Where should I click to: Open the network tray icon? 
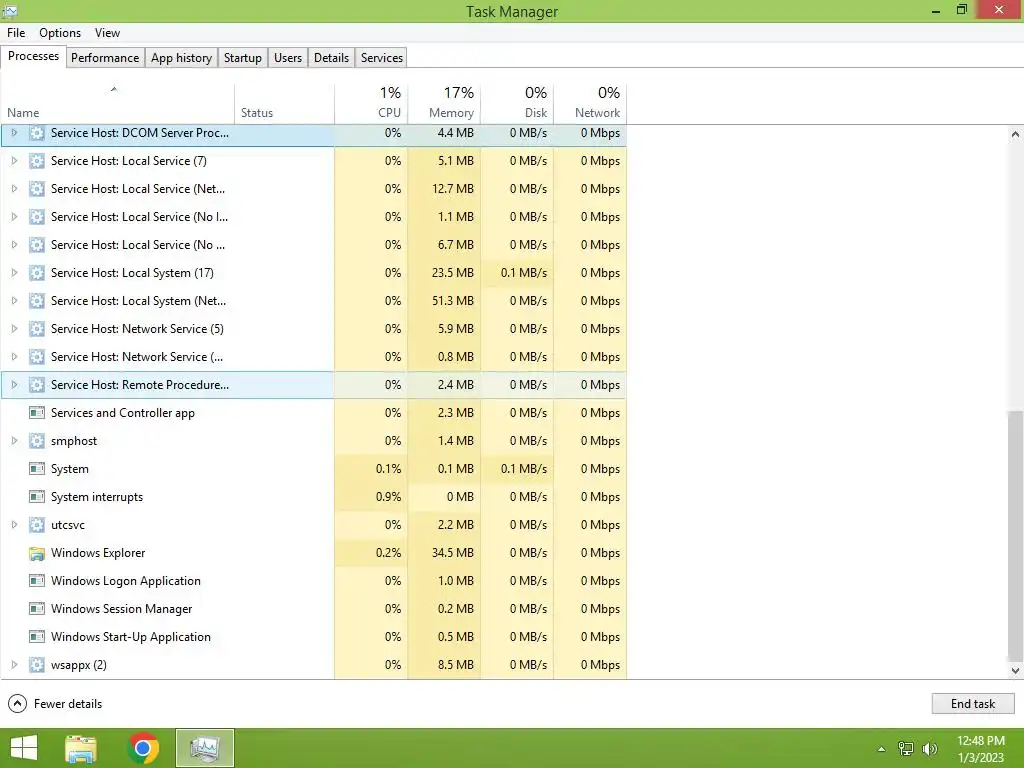[906, 749]
